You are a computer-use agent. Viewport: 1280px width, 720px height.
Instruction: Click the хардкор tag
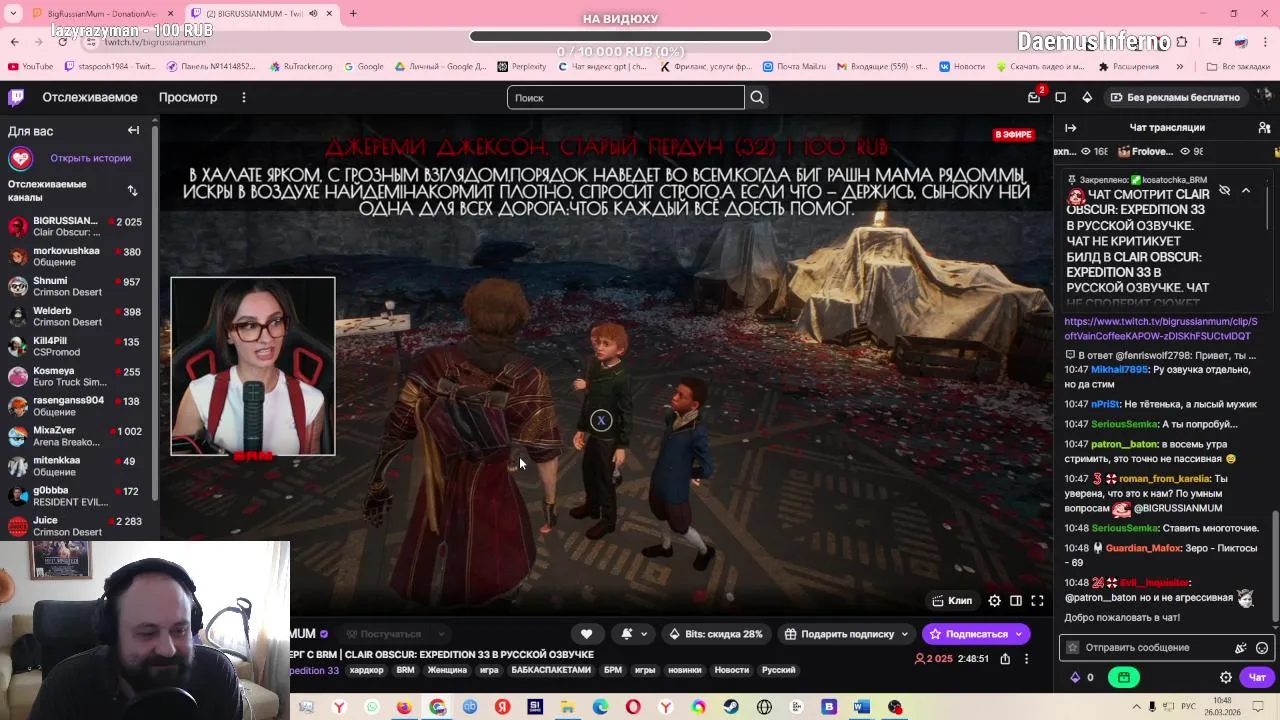click(367, 670)
